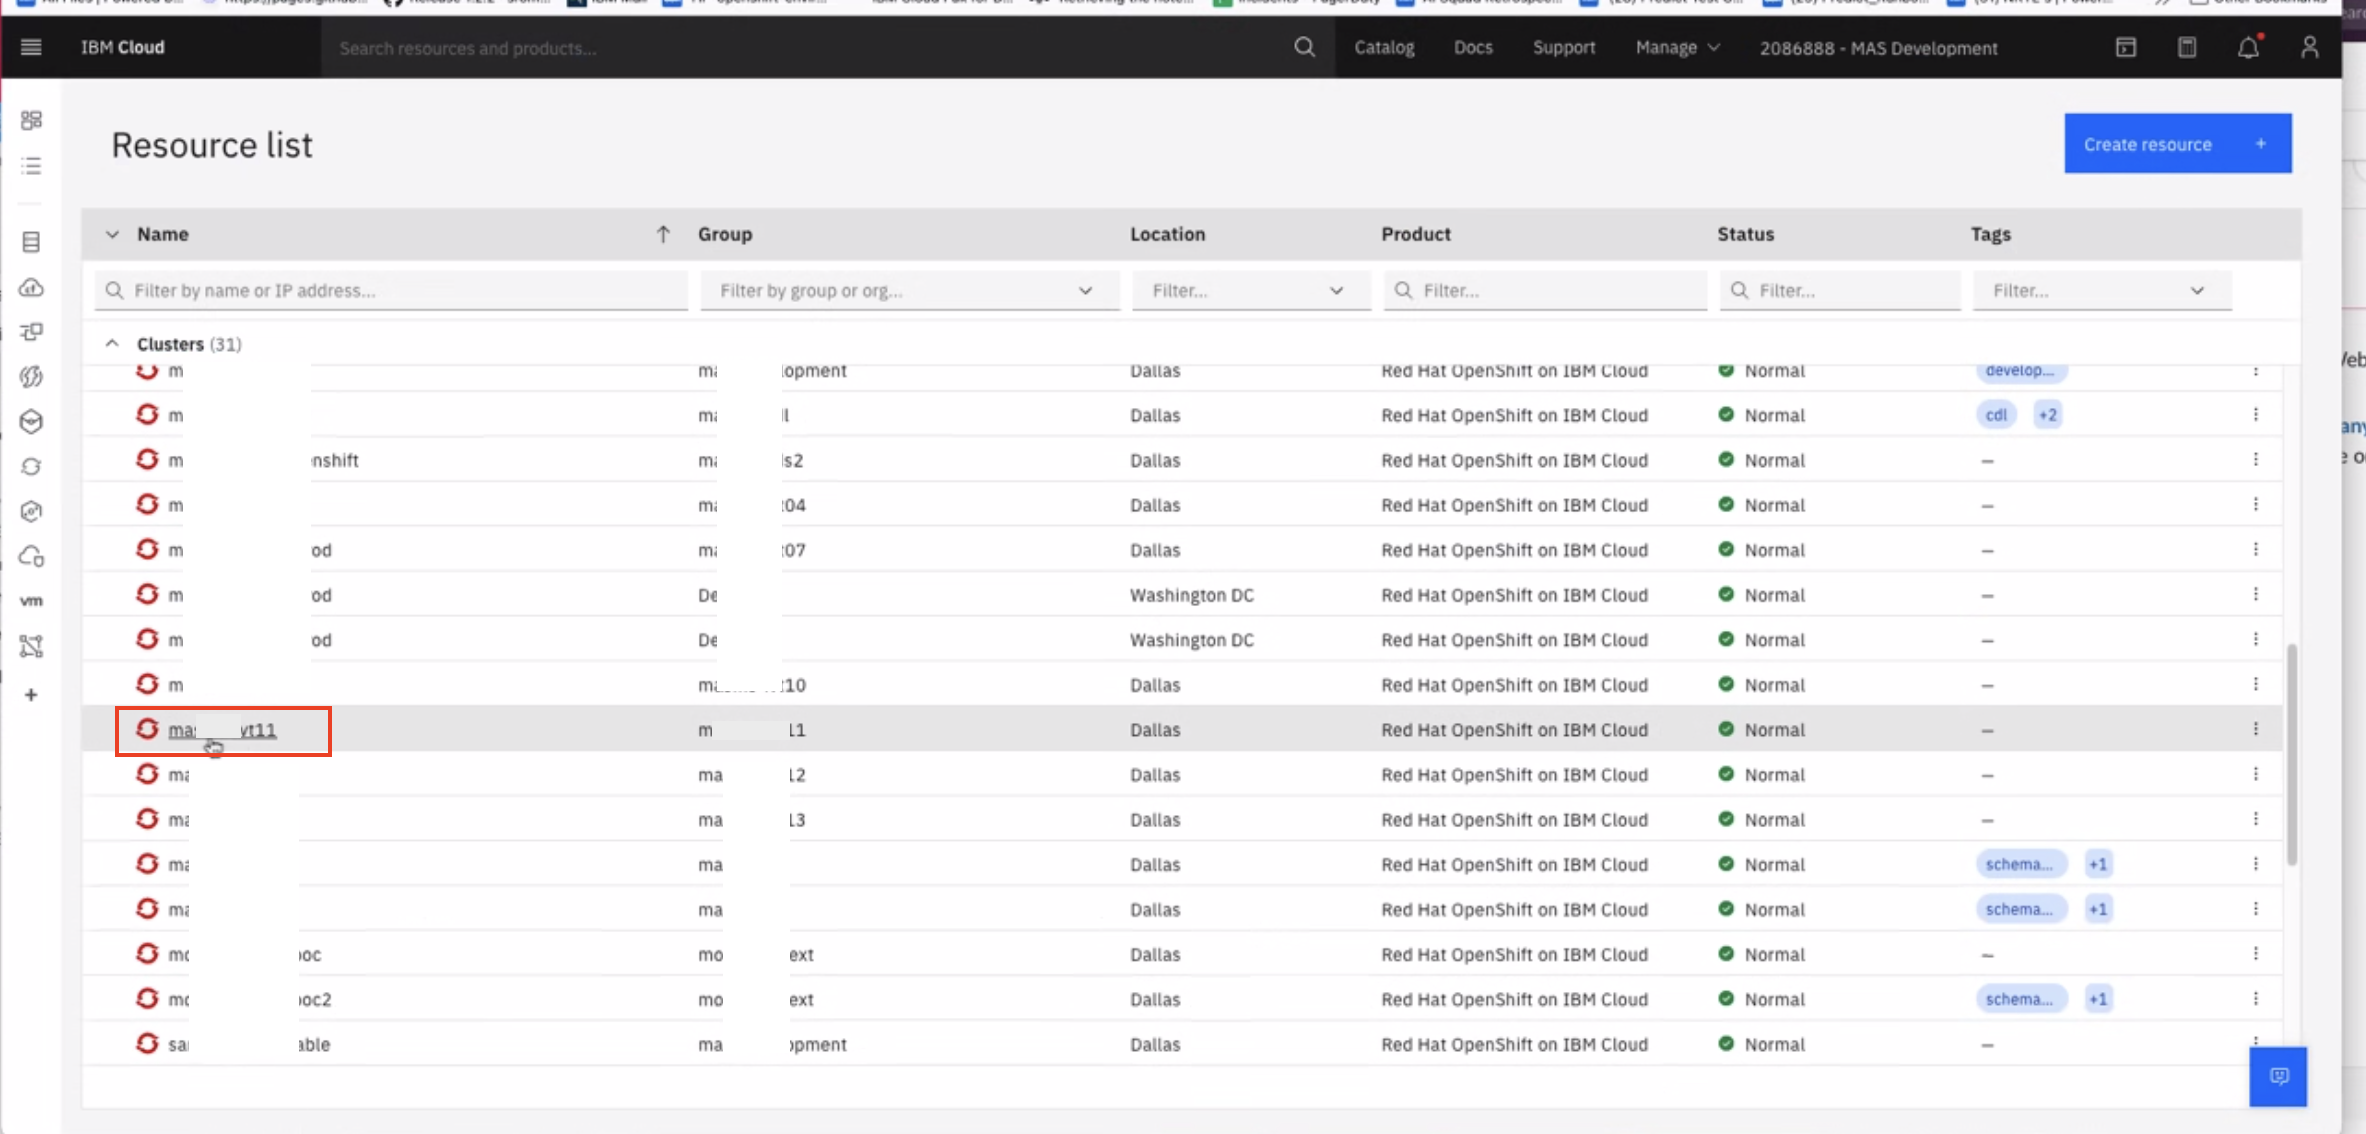Open the cost estimator icon
This screenshot has height=1134, width=2366.
[x=2187, y=47]
